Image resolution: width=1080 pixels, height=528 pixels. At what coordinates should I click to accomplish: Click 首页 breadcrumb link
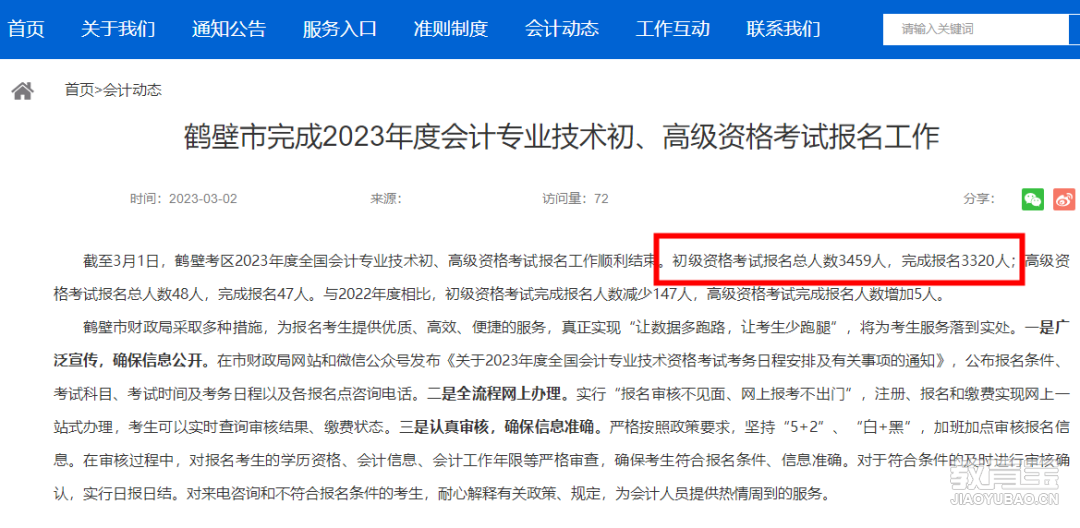[79, 90]
